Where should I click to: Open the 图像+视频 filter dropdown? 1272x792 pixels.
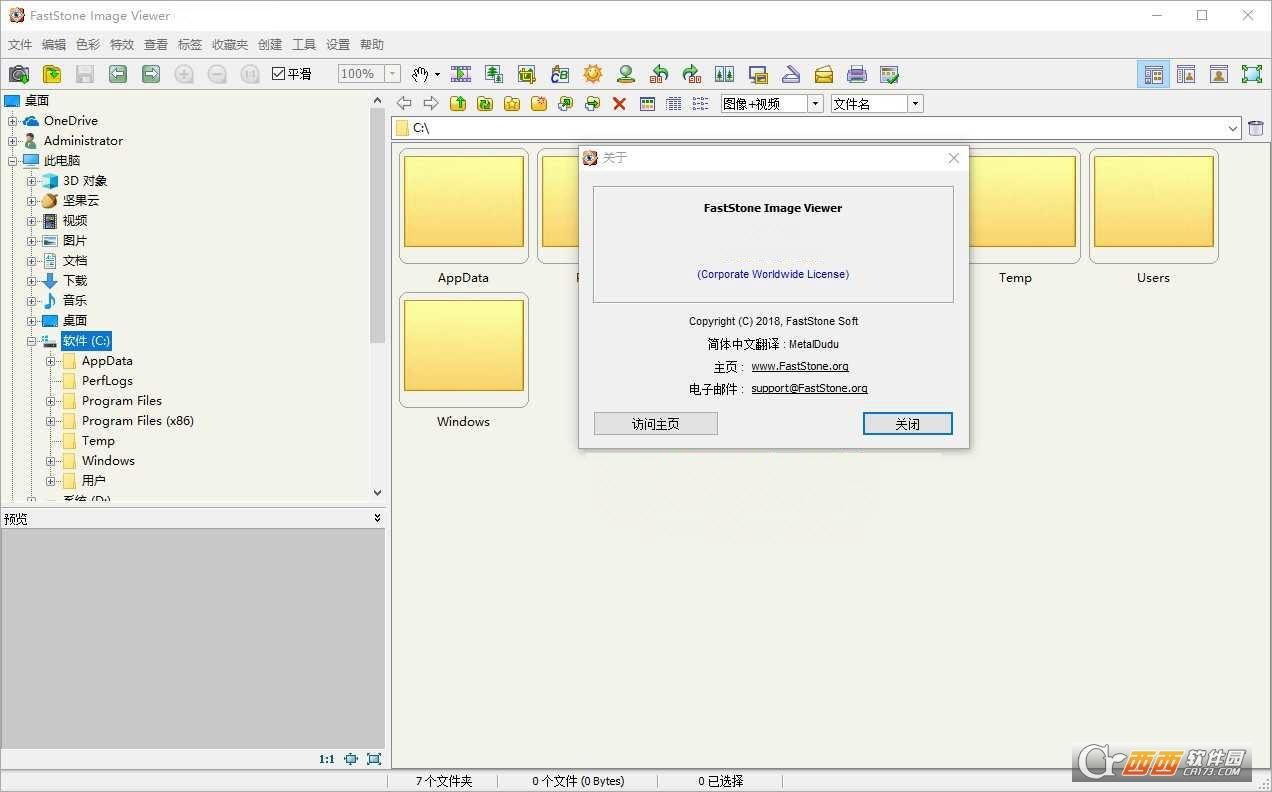[815, 104]
